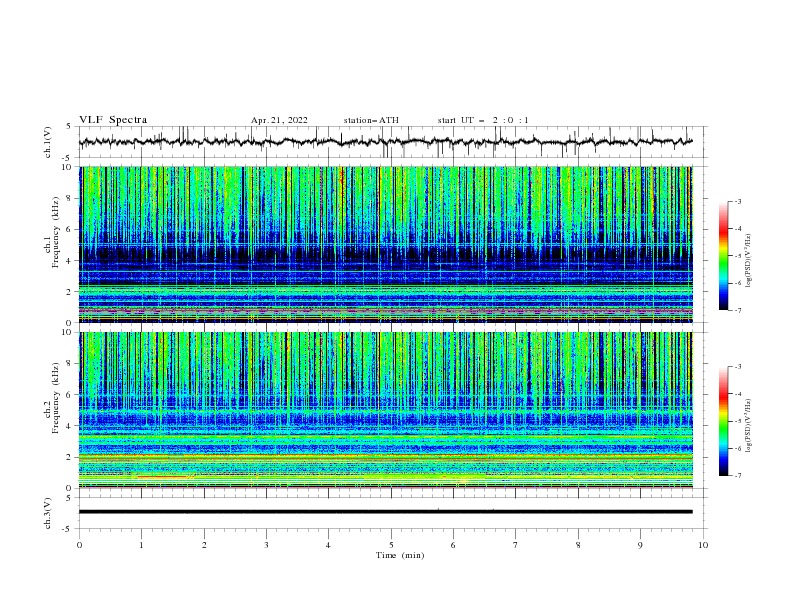This screenshot has width=792, height=612.
Task: Click the "VLF Spectra" plot title
Action: point(113,120)
